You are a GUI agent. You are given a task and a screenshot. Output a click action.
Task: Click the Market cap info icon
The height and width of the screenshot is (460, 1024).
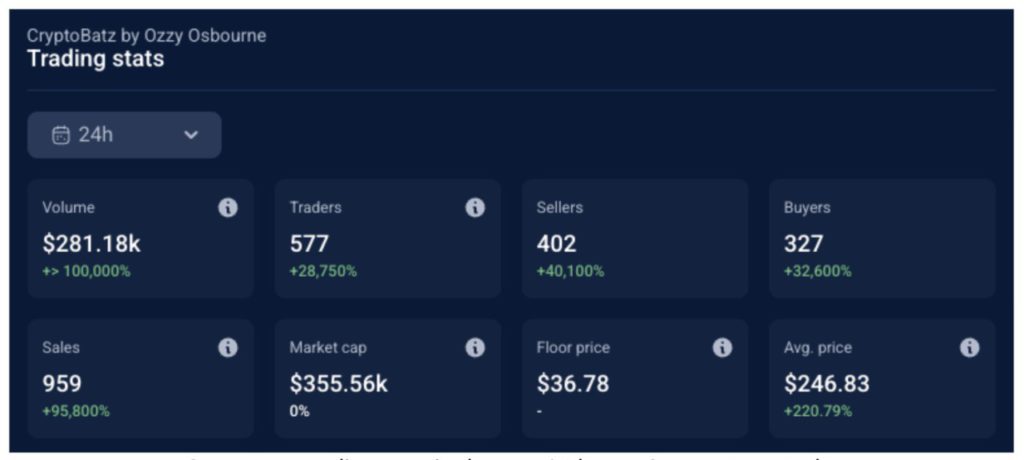(475, 348)
